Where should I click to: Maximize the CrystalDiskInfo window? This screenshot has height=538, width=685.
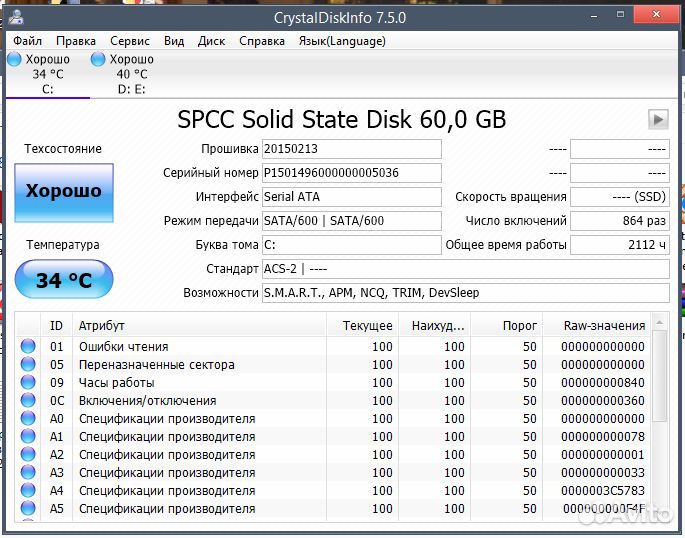tap(620, 15)
